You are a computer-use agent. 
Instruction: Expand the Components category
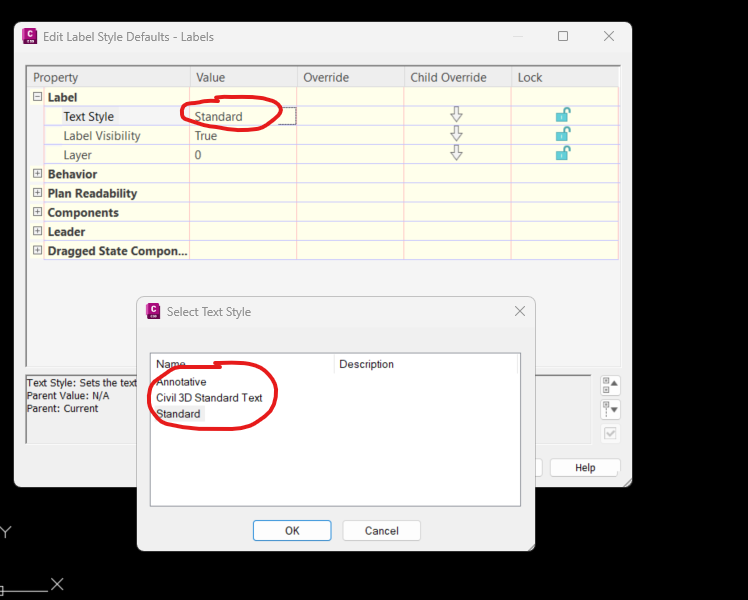(37, 212)
